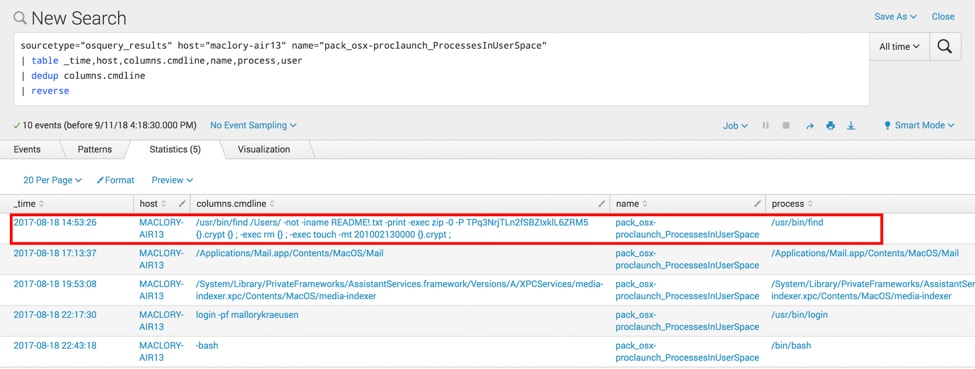Viewport: 975px width, 369px height.
Task: Edit name column pencil icon
Action: 757,203
